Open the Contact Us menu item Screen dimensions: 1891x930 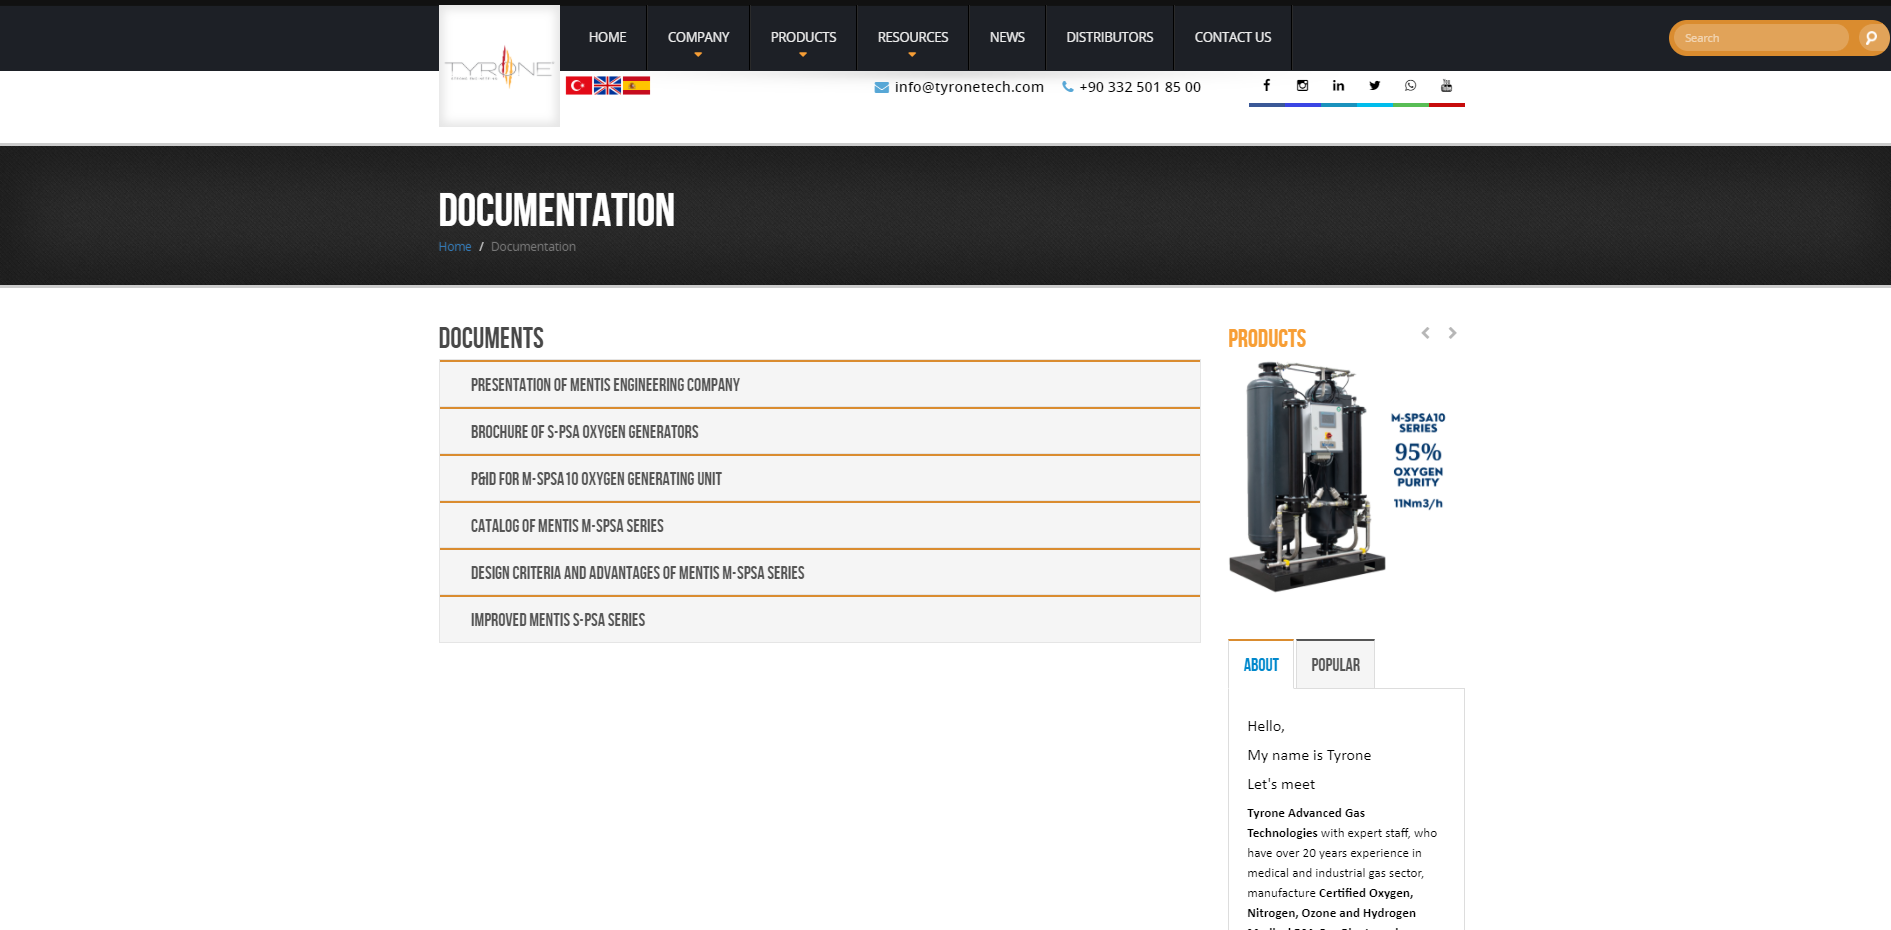(1233, 38)
